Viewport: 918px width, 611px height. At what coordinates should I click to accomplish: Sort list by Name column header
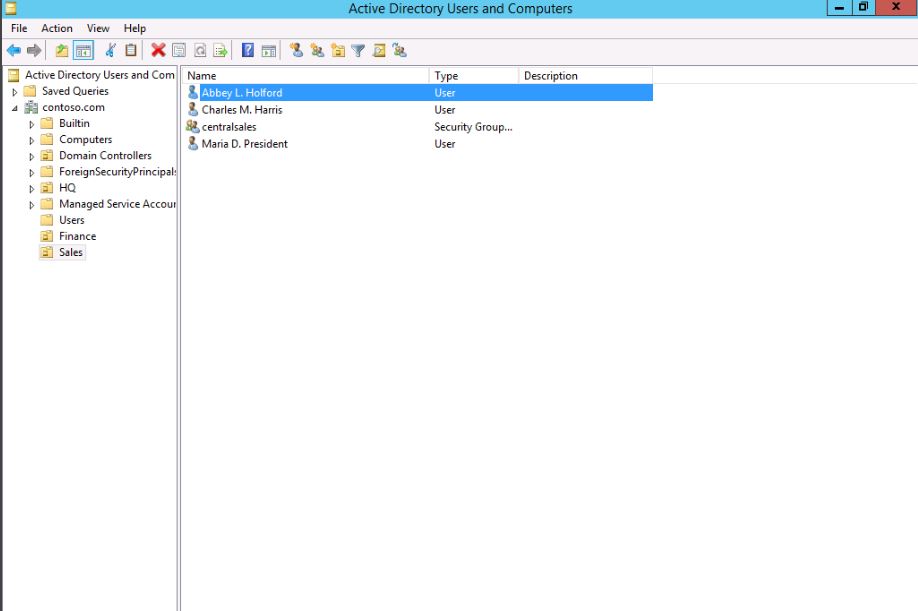tap(306, 75)
